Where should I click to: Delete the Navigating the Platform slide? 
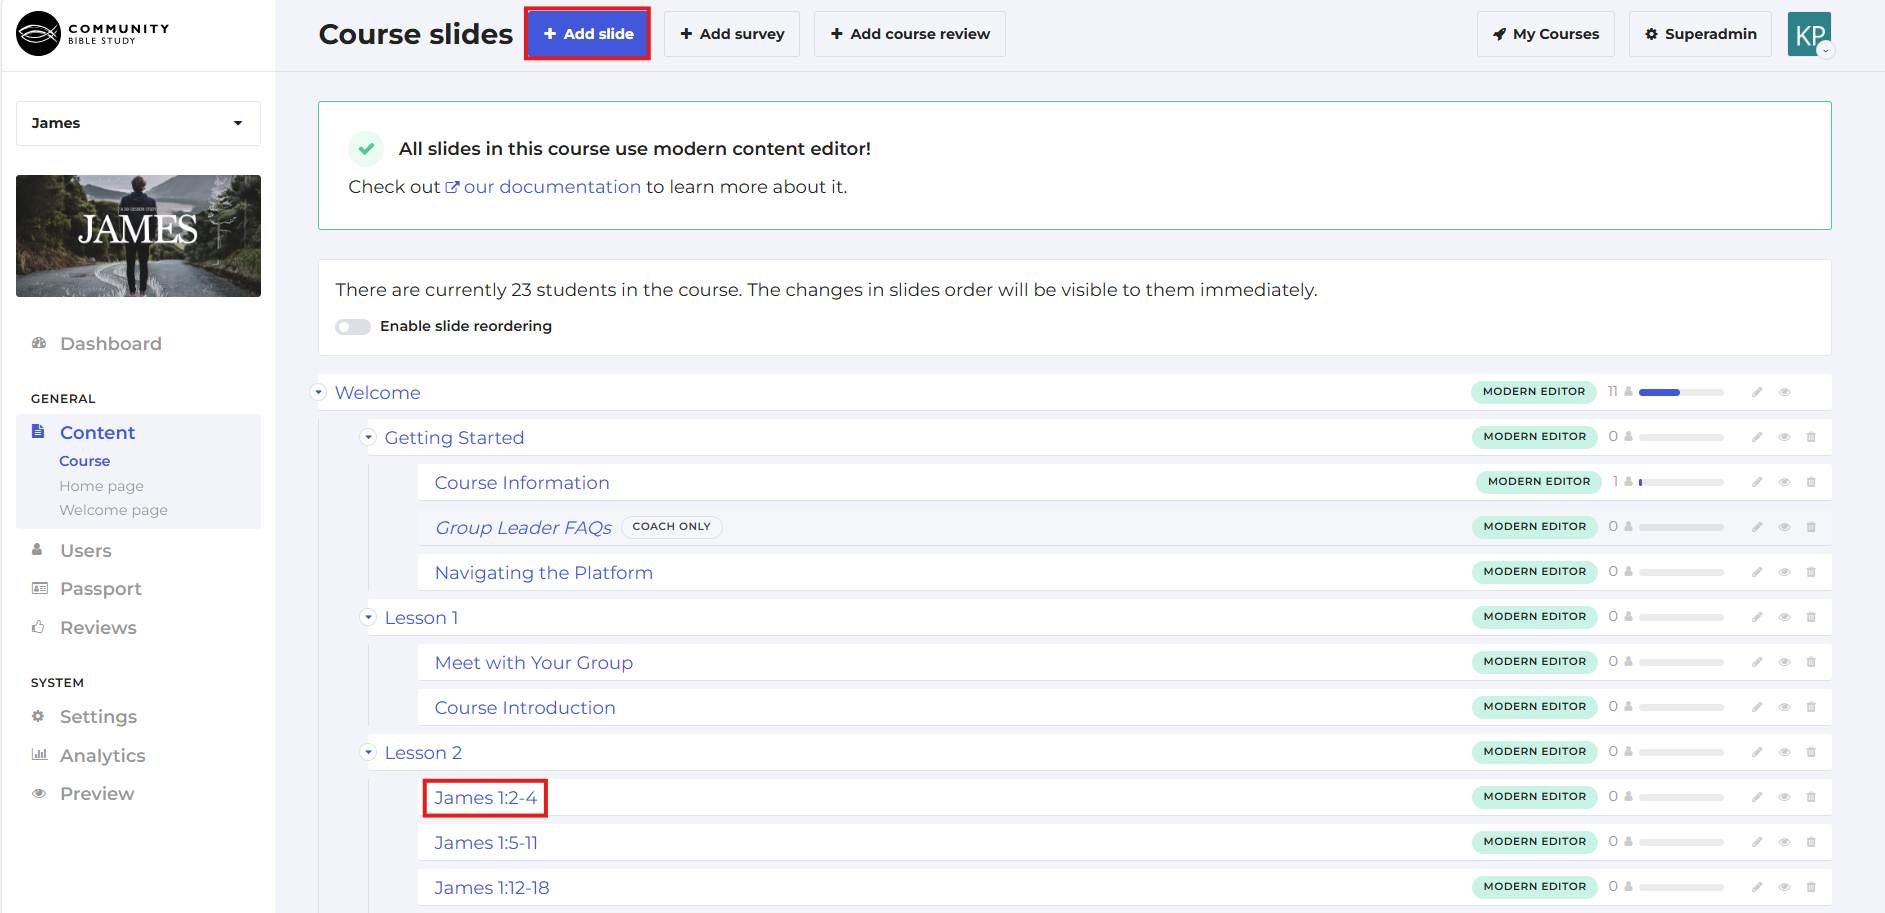click(x=1811, y=572)
